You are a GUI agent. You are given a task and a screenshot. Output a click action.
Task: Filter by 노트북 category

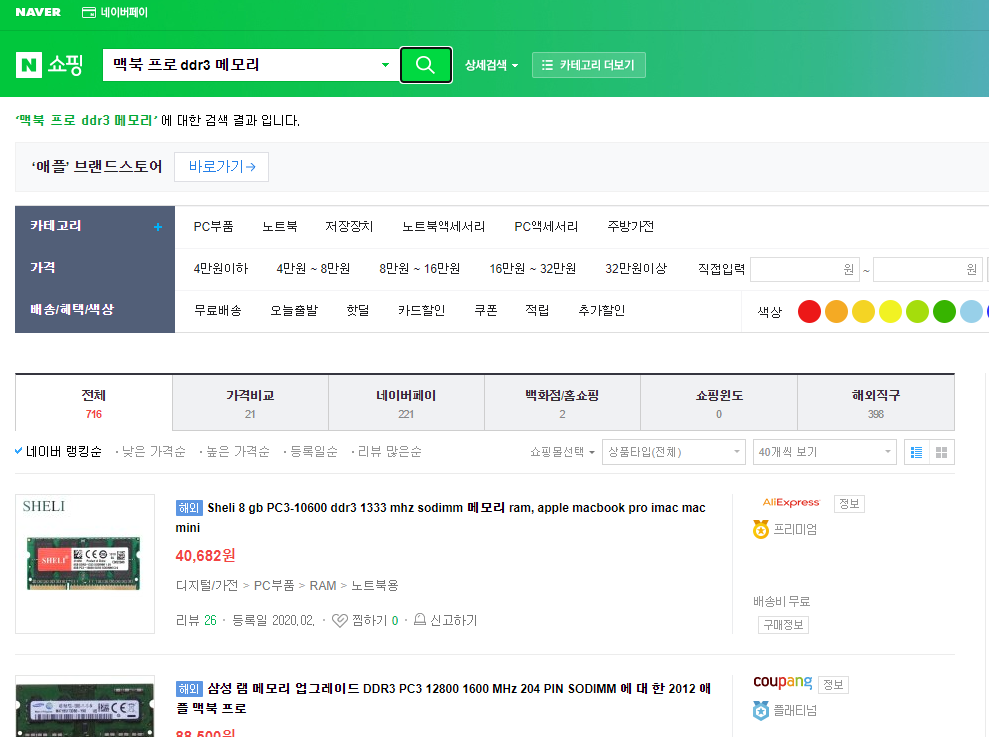[x=279, y=227]
